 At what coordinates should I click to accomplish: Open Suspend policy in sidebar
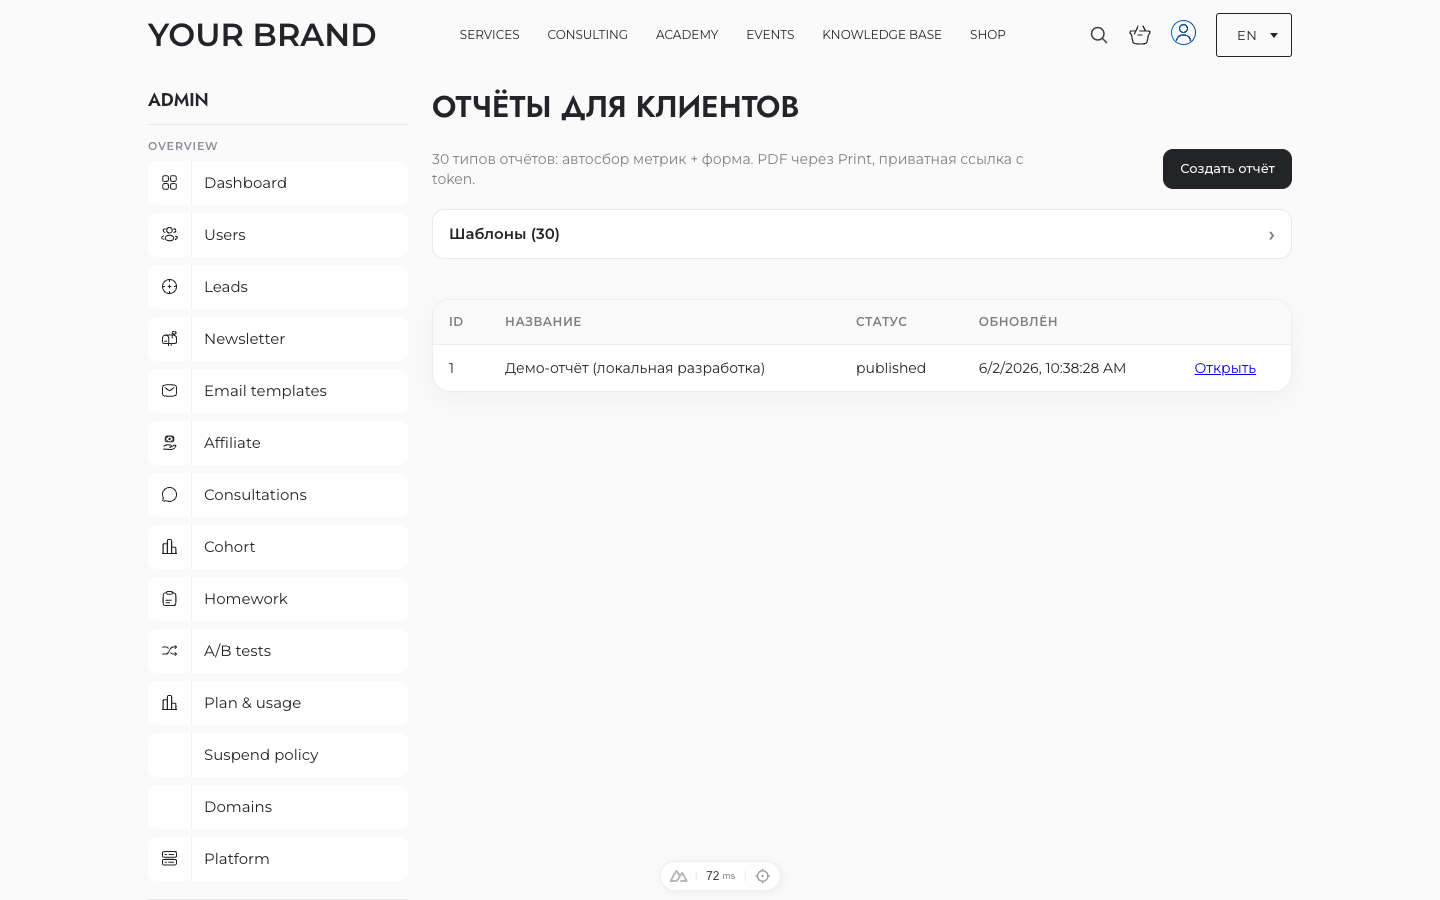coord(278,755)
